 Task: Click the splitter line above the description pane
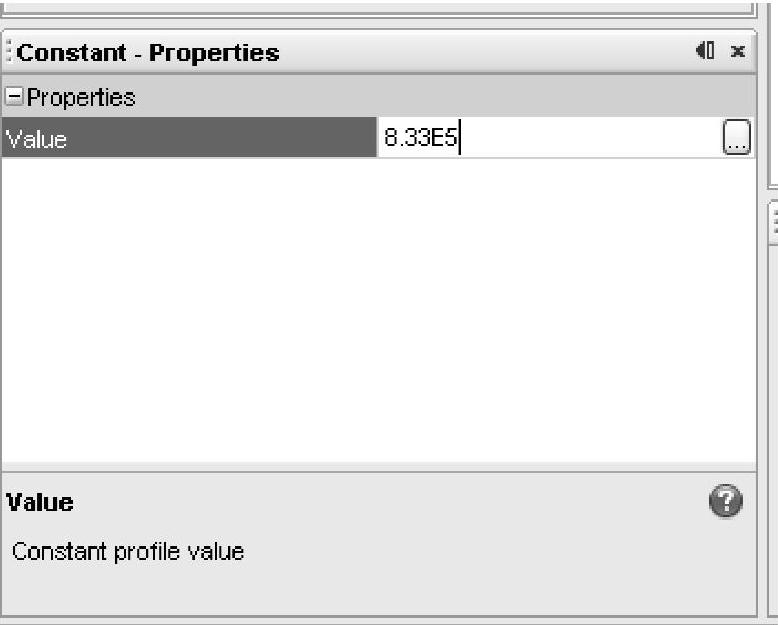379,467
